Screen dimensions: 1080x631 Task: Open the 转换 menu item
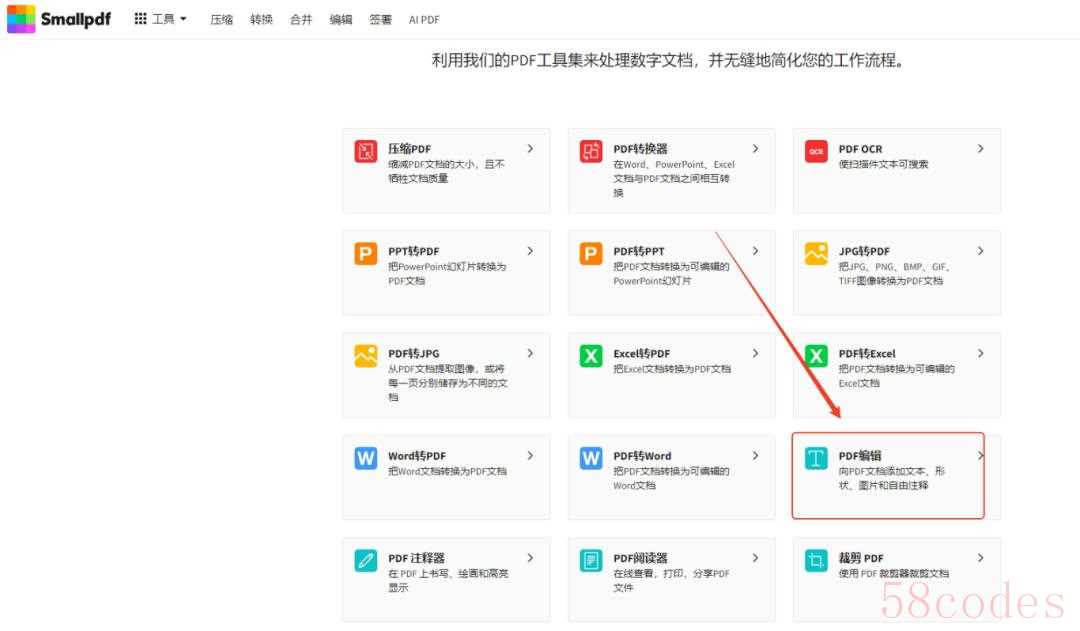point(261,19)
